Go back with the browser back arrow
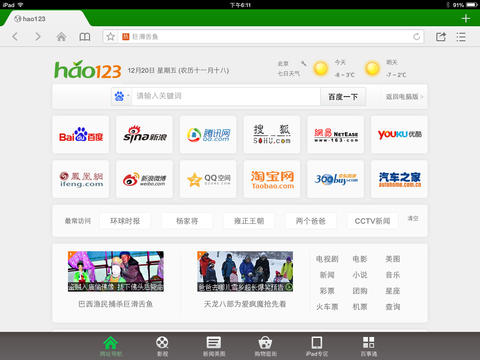Viewport: 480px width, 360px height. (x=15, y=36)
